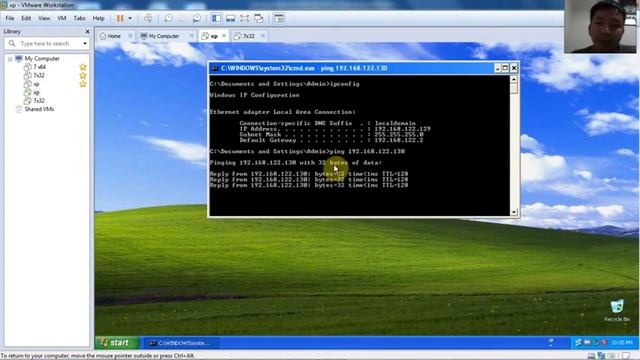This screenshot has height=360, width=640.
Task: Open the Edit menu
Action: point(26,18)
